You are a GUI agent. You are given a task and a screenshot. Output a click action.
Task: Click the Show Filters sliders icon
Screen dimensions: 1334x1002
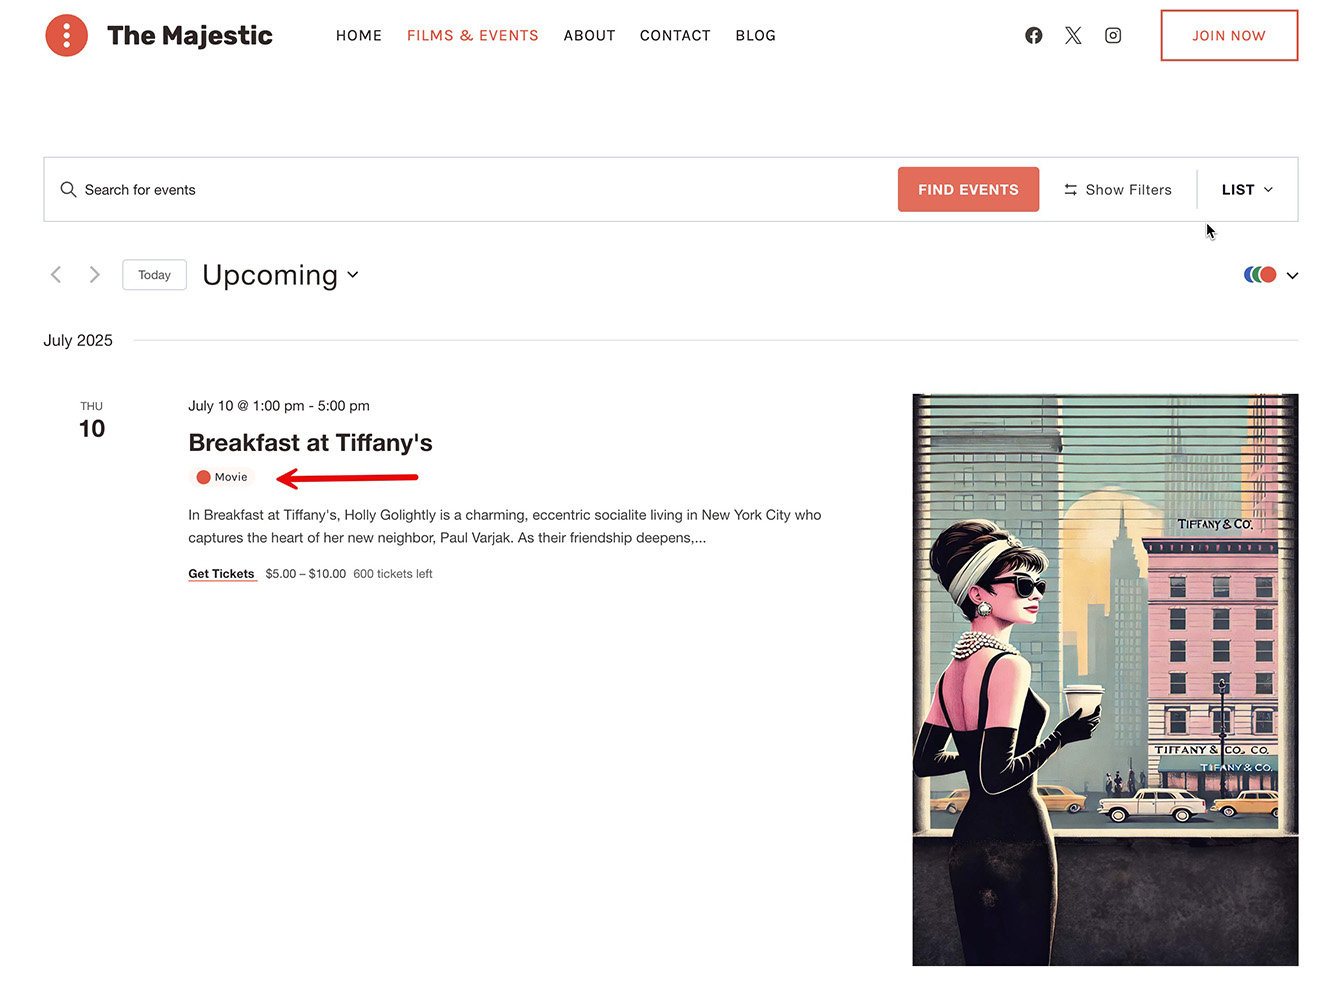pyautogui.click(x=1070, y=190)
